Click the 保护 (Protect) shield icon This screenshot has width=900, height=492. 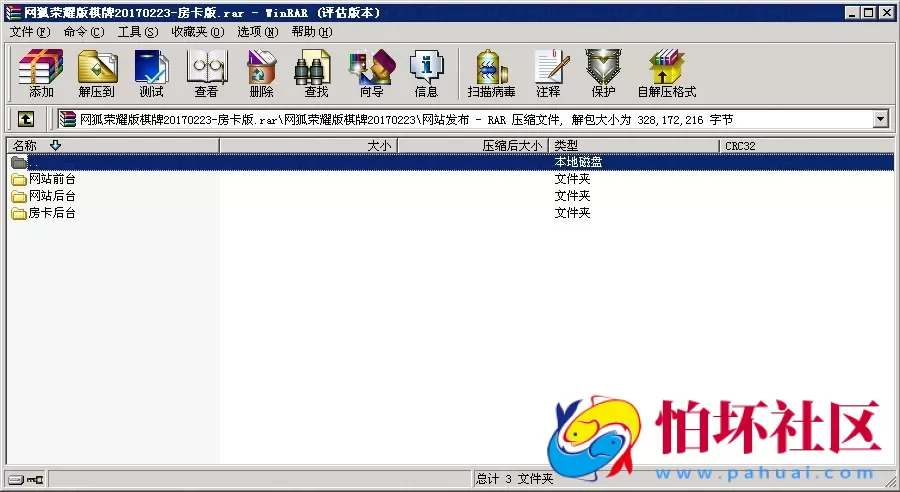[x=603, y=73]
